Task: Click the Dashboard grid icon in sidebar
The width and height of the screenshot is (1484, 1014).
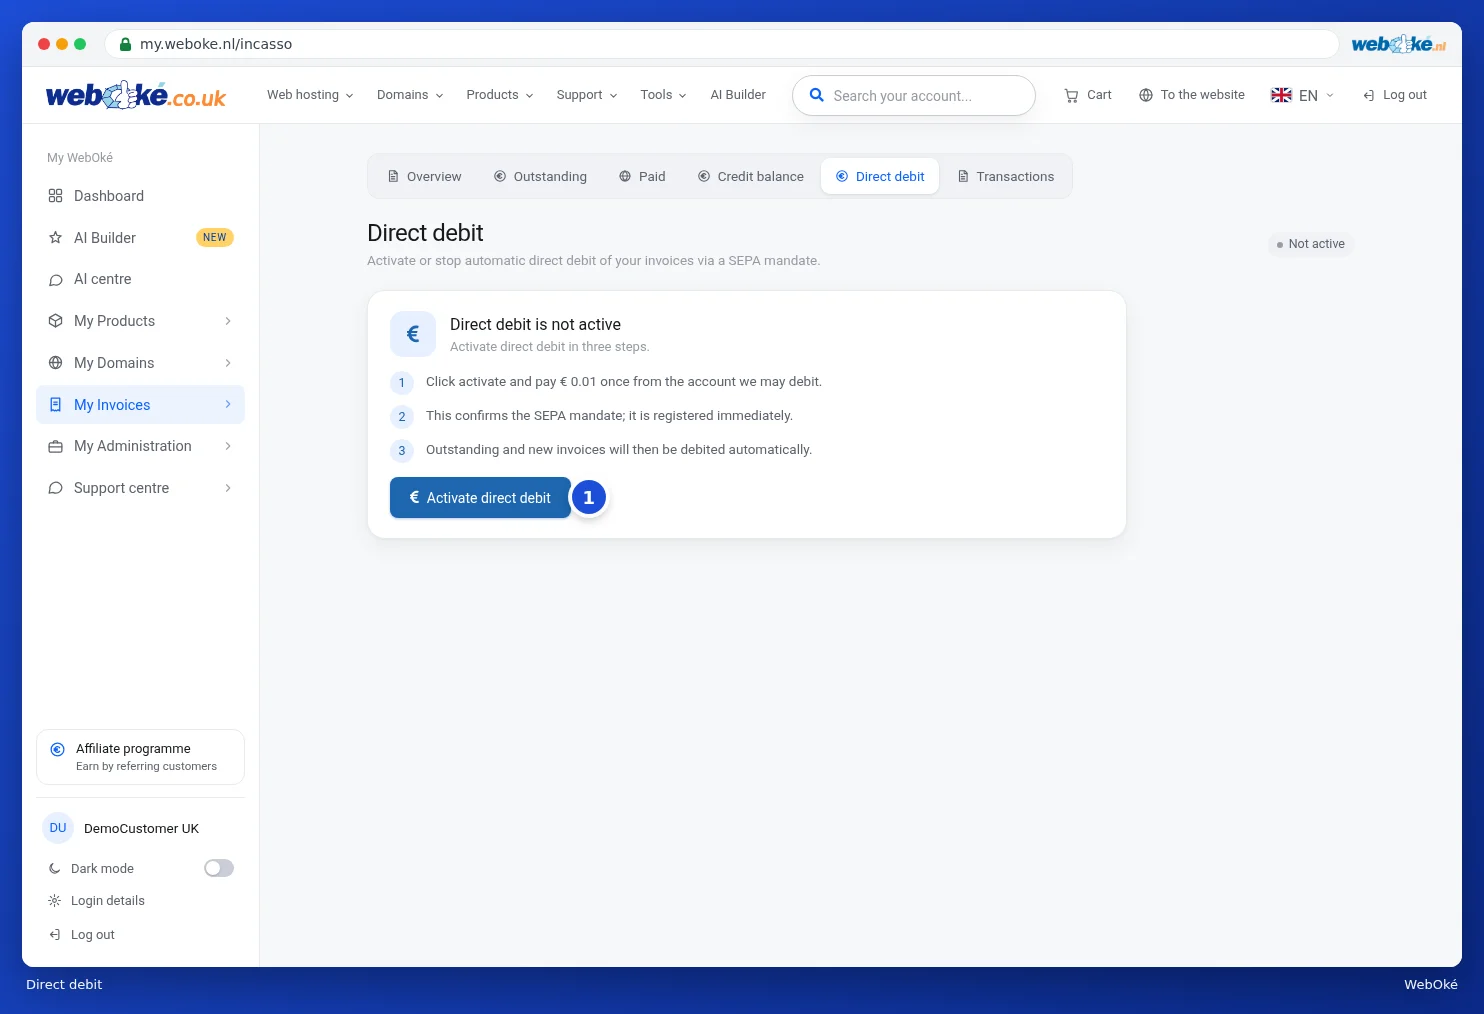Action: 56,196
